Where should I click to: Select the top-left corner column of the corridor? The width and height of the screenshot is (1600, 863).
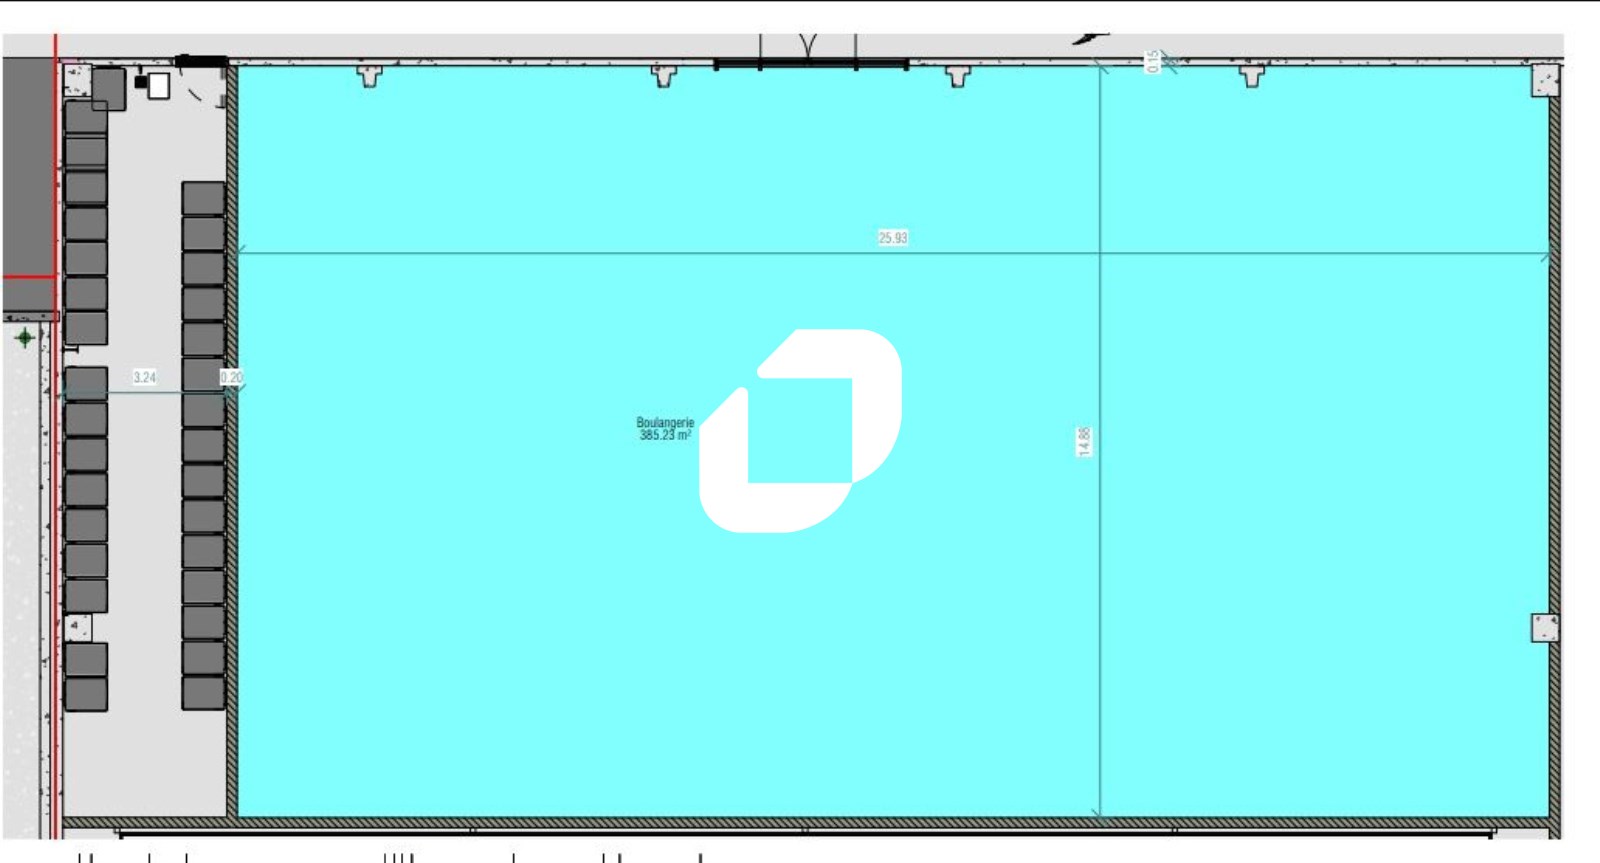point(76,79)
